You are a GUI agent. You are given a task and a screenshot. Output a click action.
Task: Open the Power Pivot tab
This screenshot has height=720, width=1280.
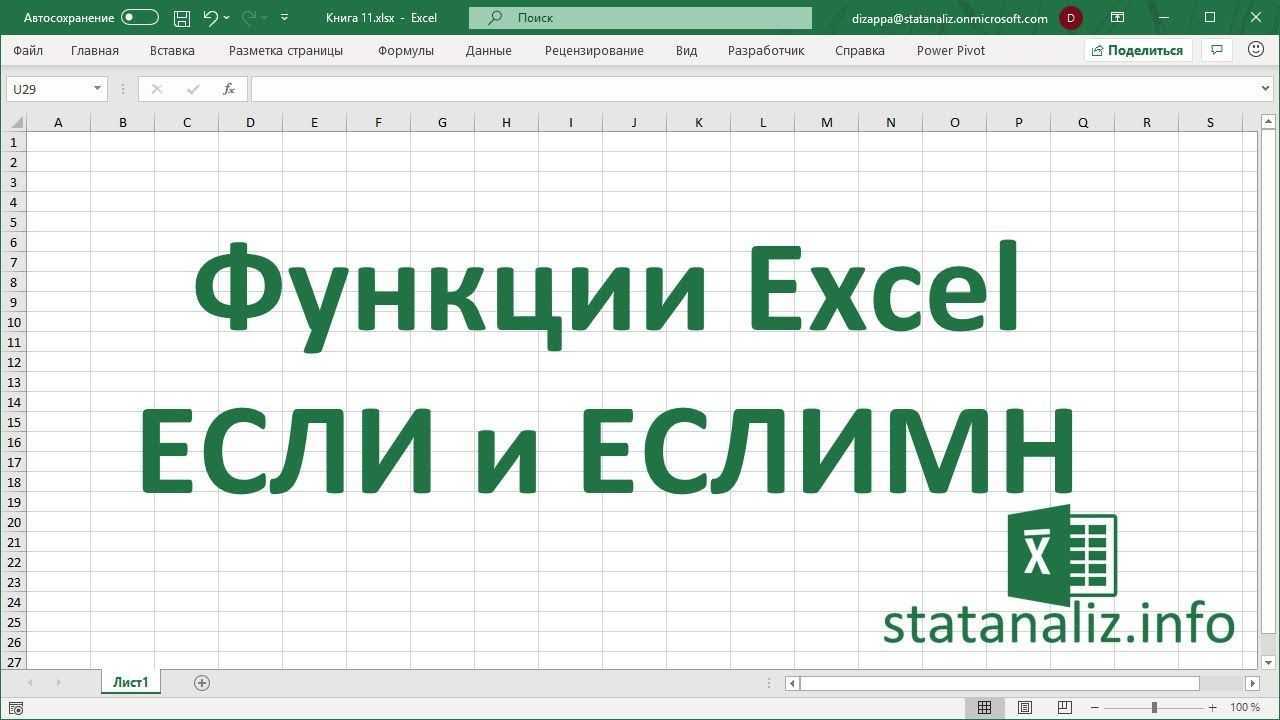coord(951,50)
